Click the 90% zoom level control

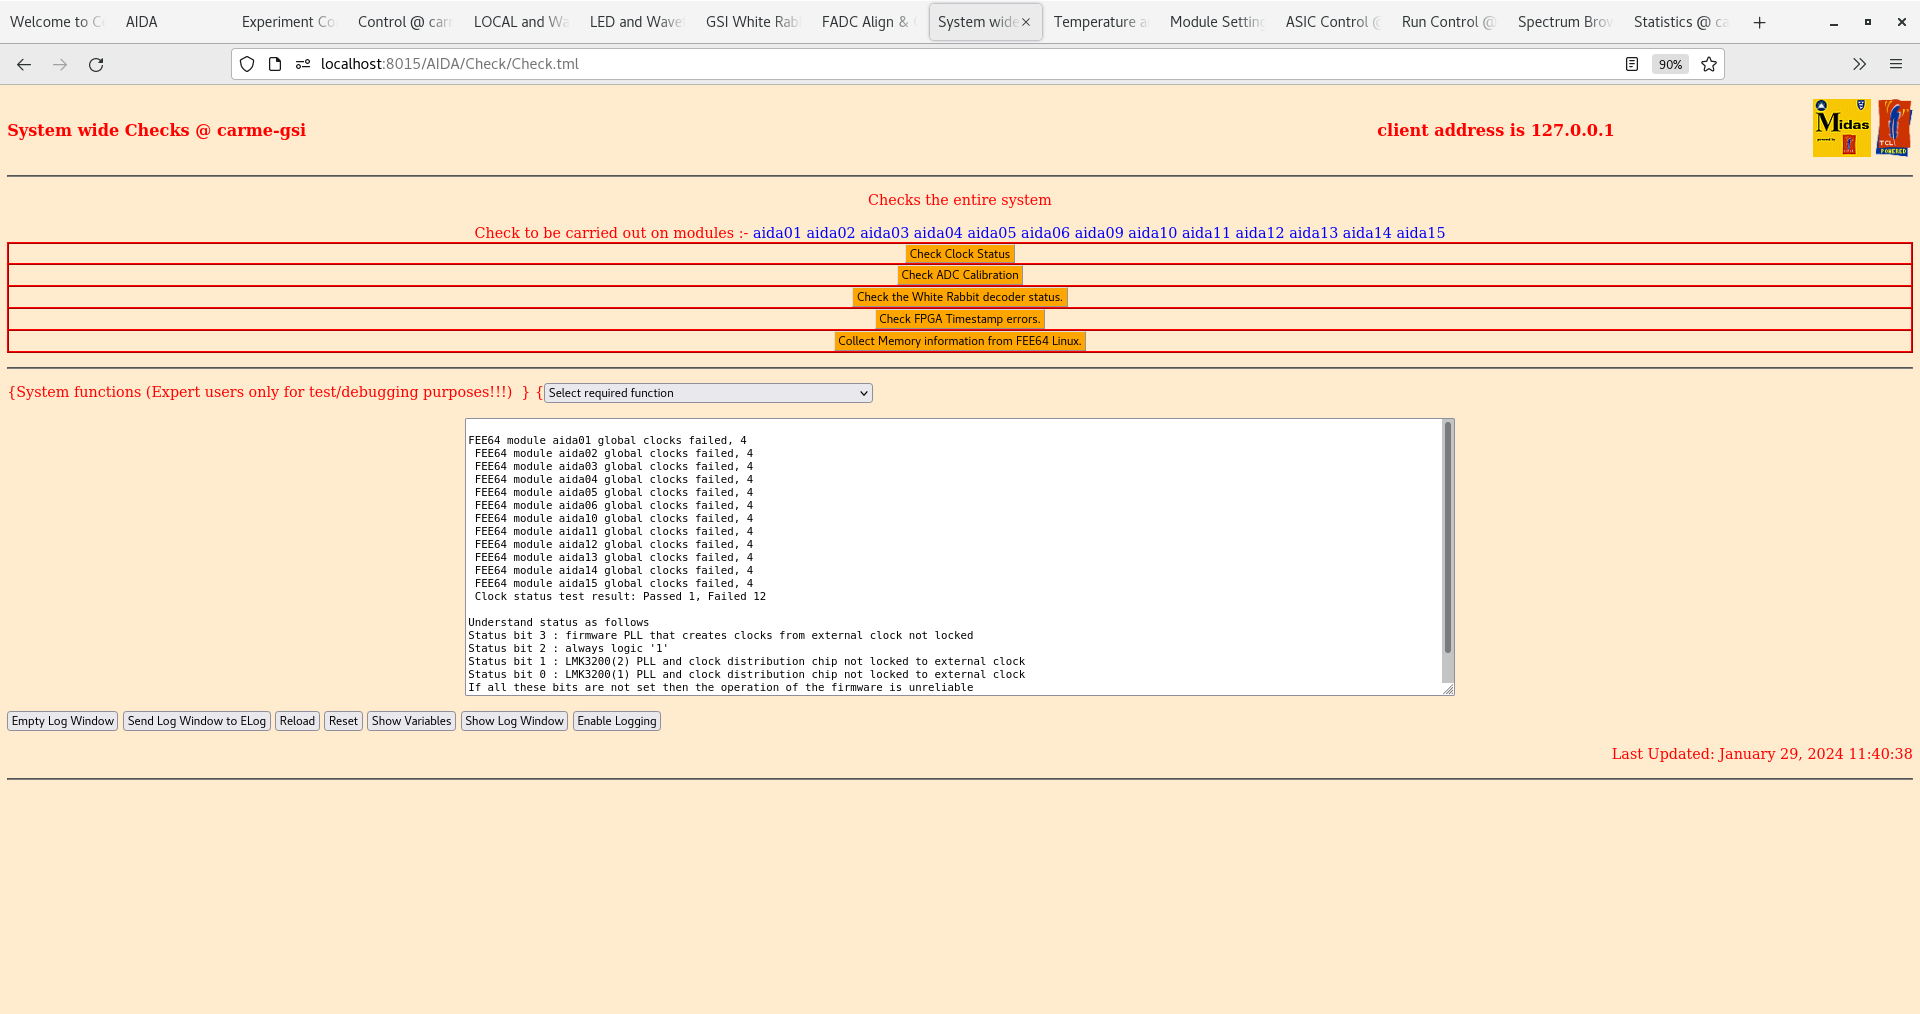coord(1670,64)
